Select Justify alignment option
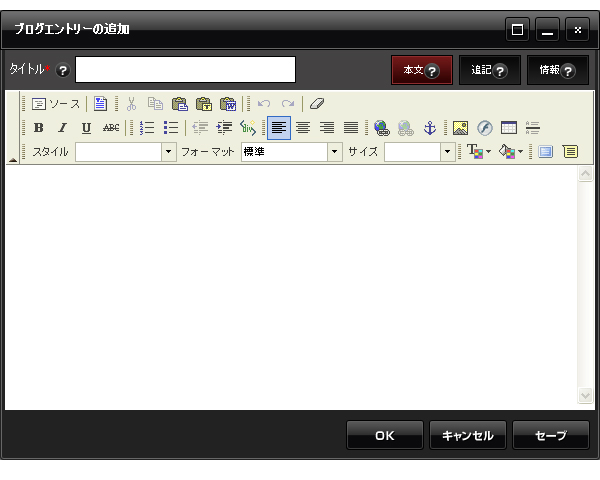Image resolution: width=600 pixels, height=480 pixels. 351,128
